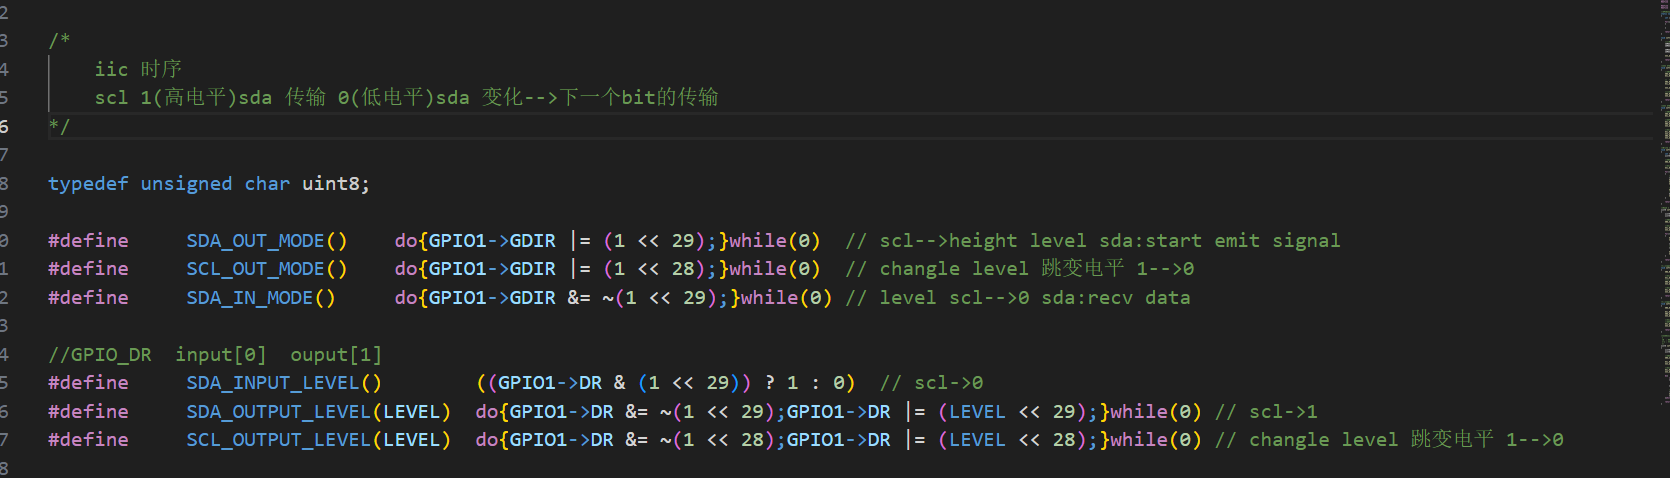Image resolution: width=1670 pixels, height=478 pixels.
Task: Click the 'typedef' keyword
Action: 88,184
